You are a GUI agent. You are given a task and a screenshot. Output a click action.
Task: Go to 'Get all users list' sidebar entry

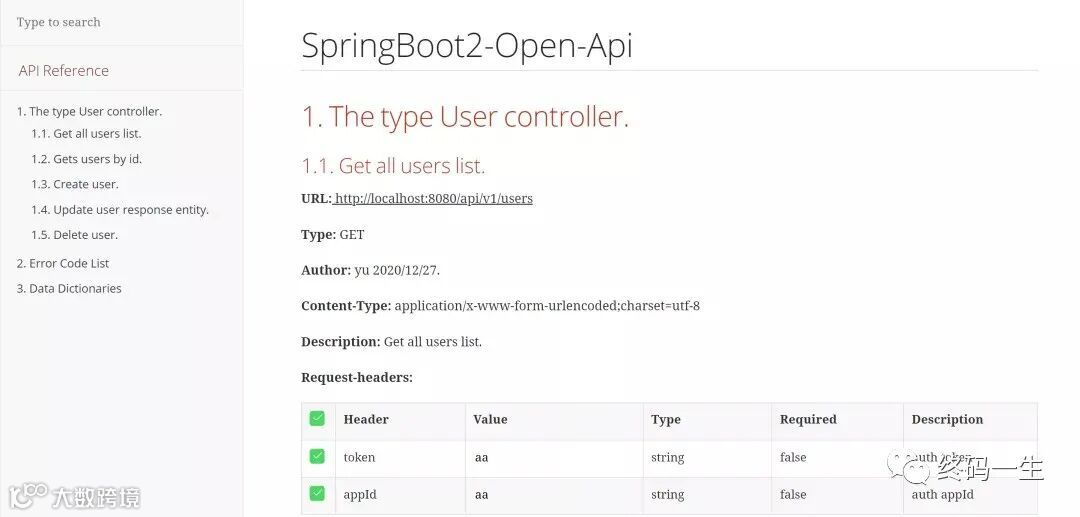click(x=86, y=134)
